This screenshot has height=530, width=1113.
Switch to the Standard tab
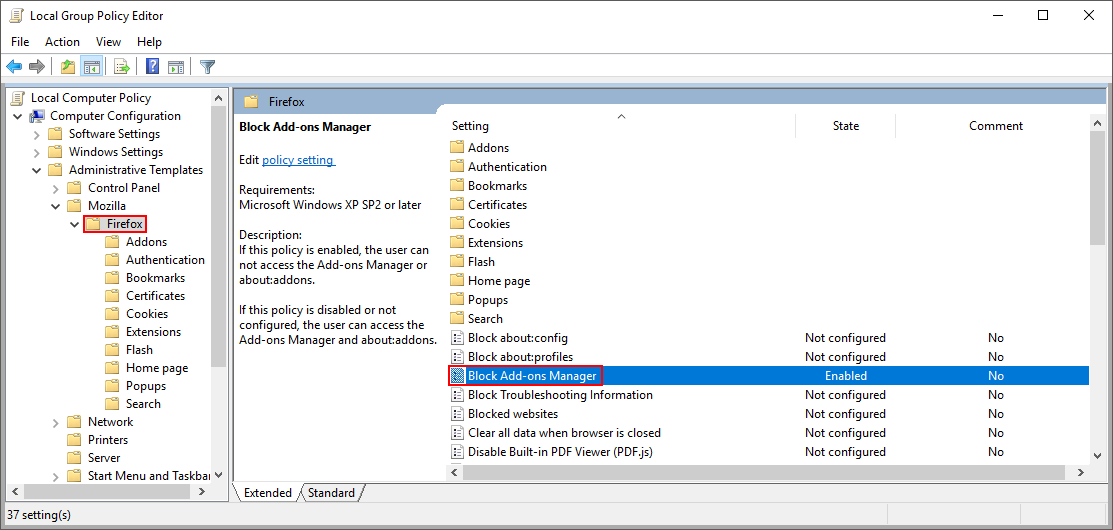[x=331, y=492]
